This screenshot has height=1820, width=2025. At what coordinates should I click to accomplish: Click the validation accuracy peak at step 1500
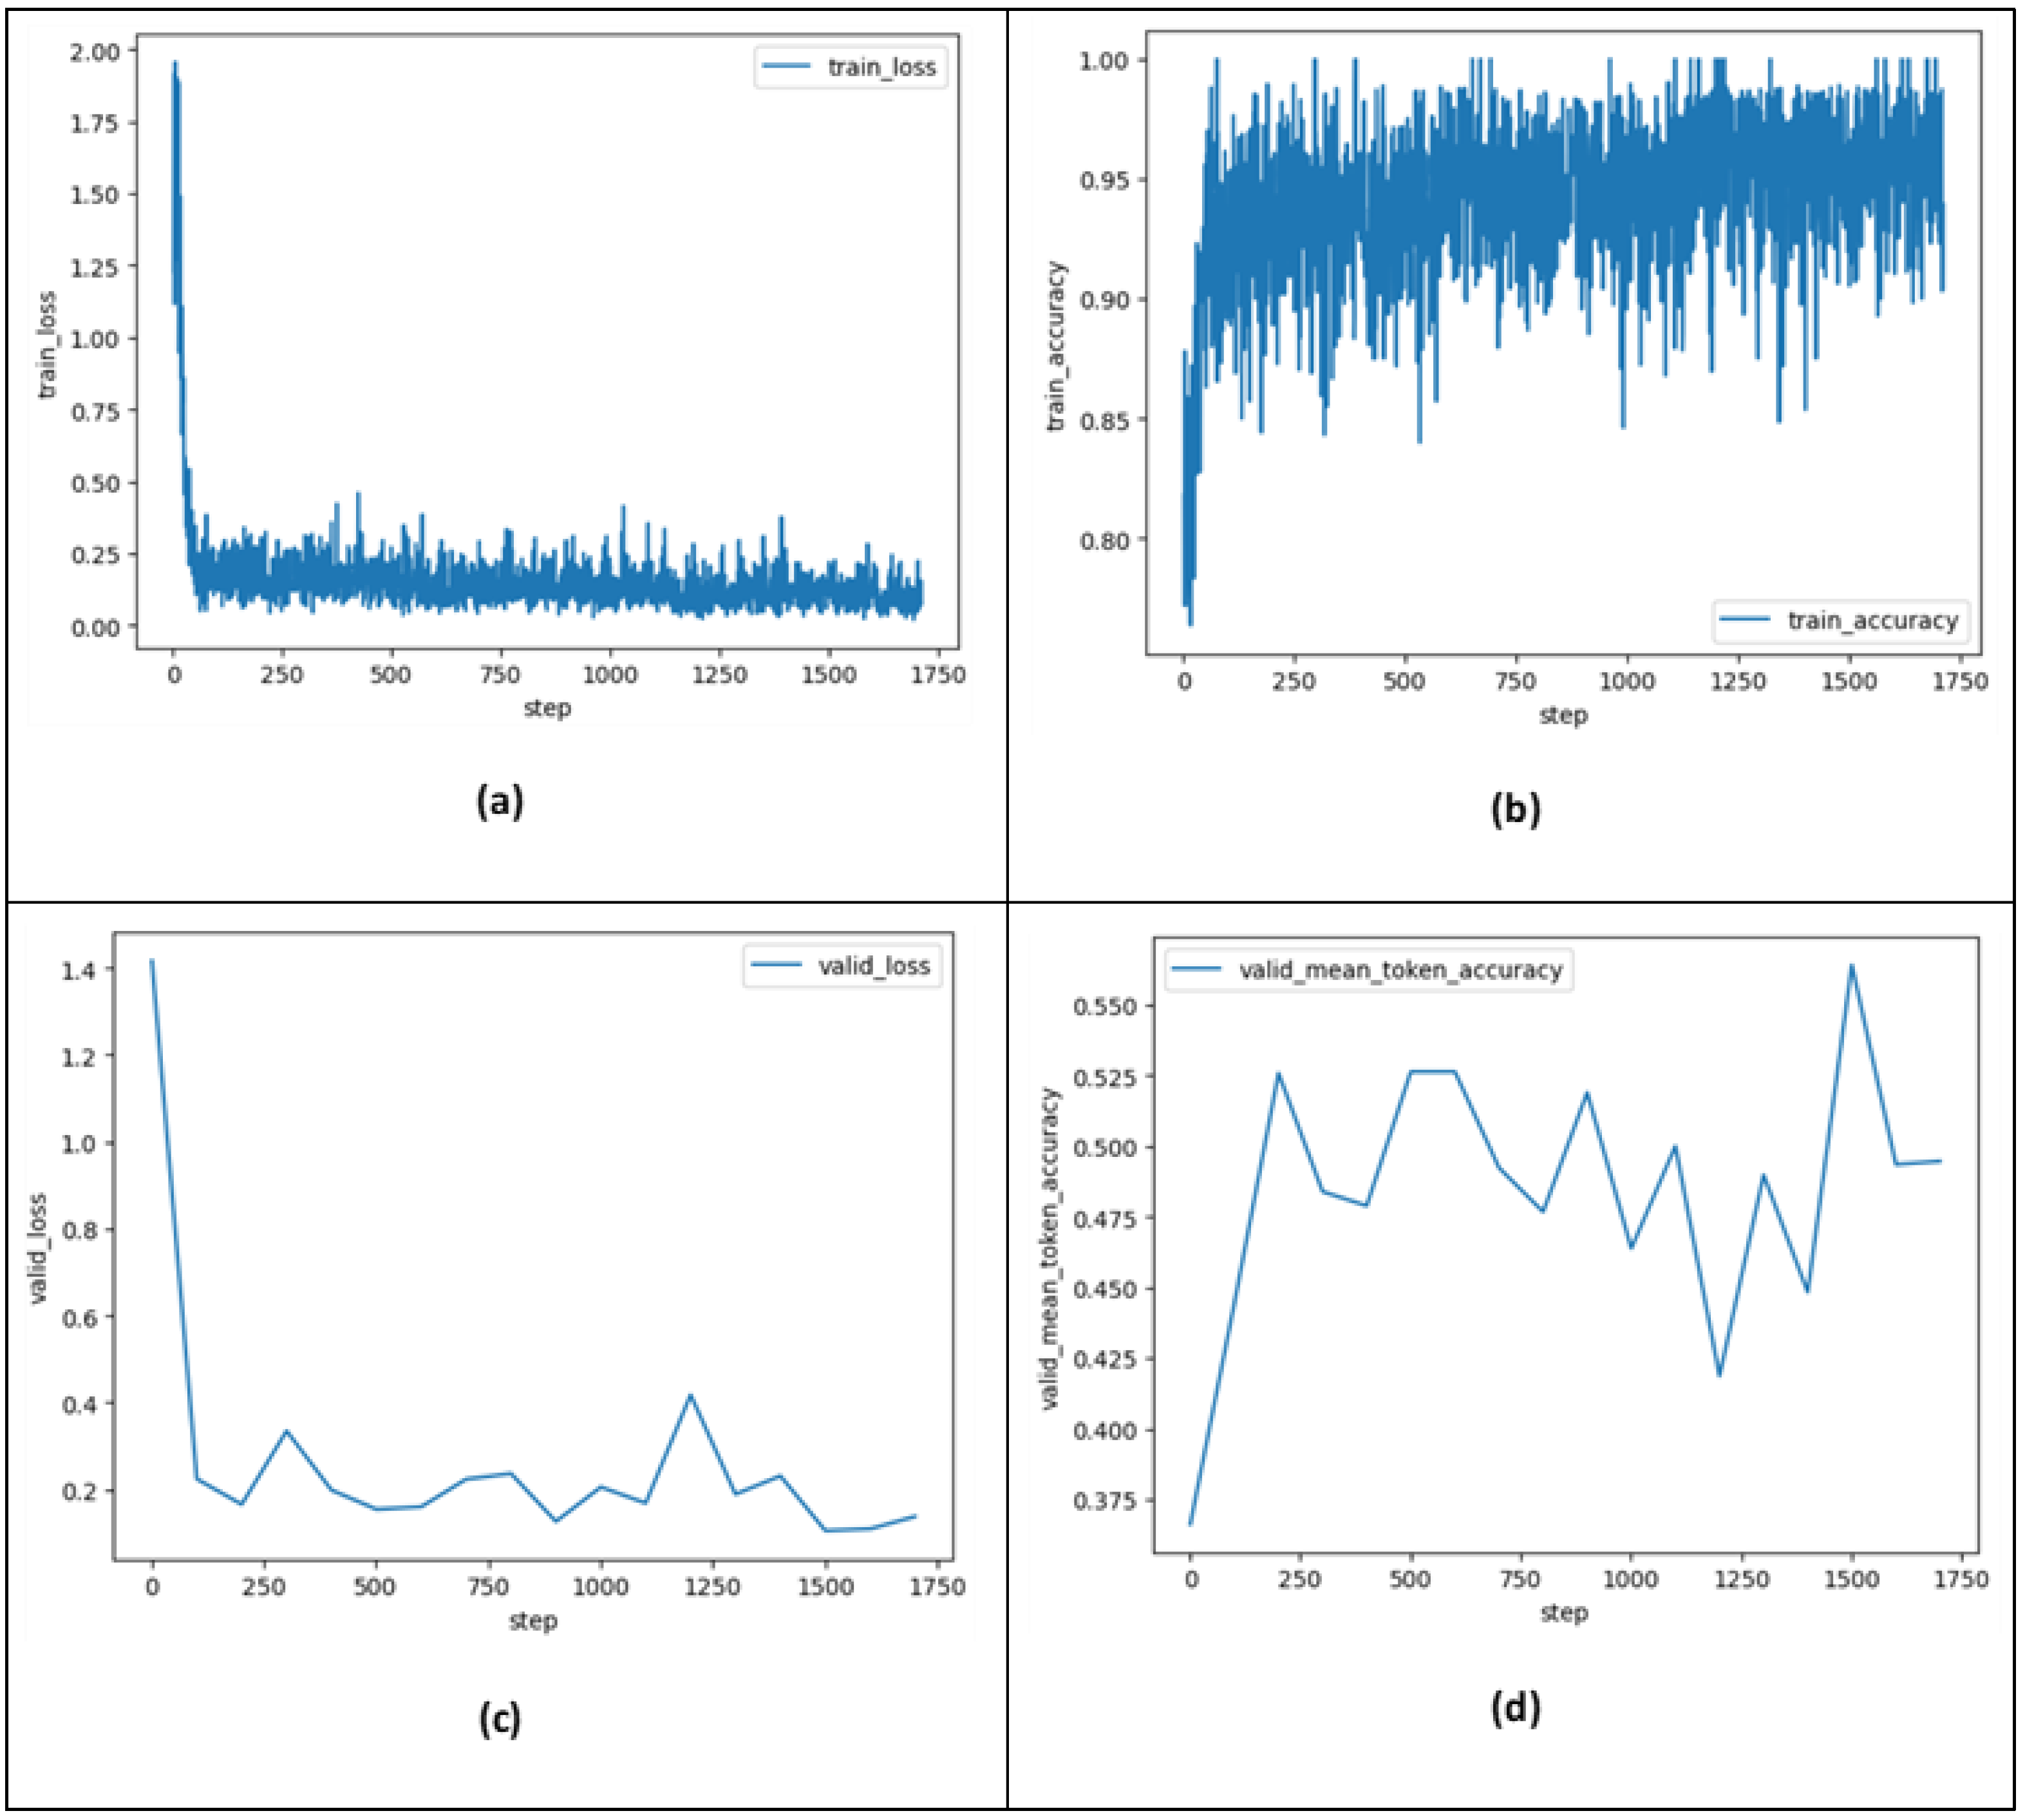pyautogui.click(x=1852, y=966)
